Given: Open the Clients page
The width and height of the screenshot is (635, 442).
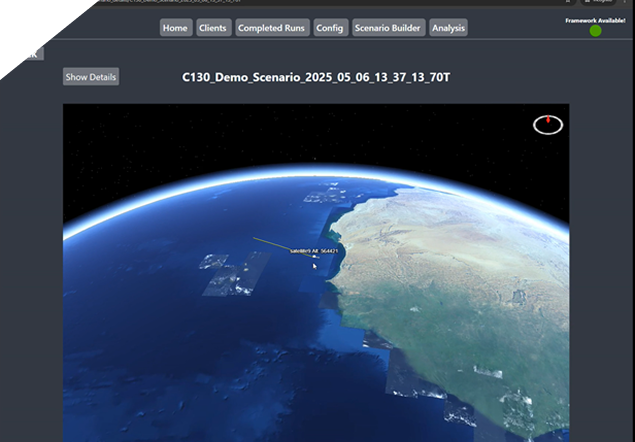Looking at the screenshot, I should [x=212, y=28].
